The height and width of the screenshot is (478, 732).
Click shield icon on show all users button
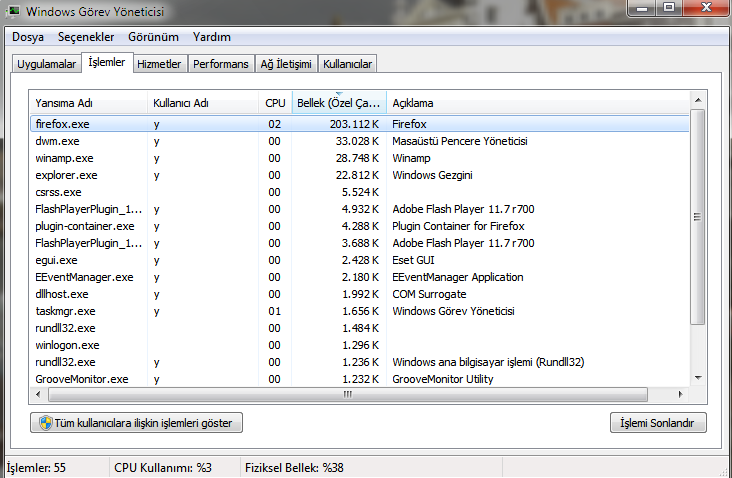click(45, 423)
